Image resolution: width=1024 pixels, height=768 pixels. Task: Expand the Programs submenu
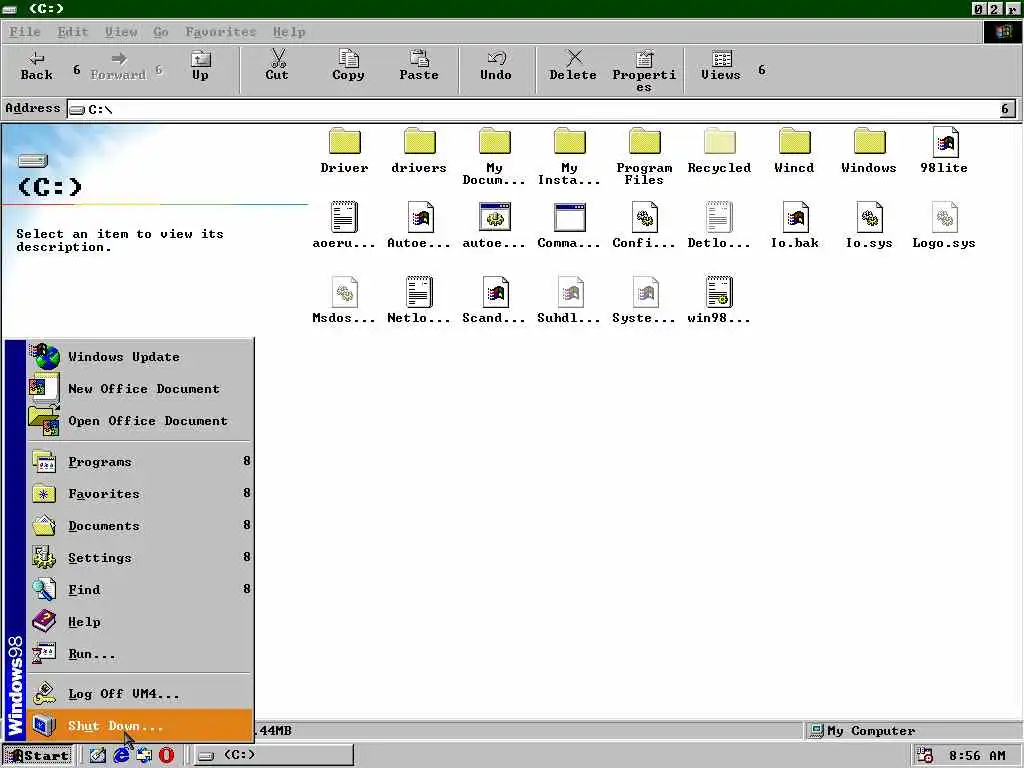coord(140,462)
